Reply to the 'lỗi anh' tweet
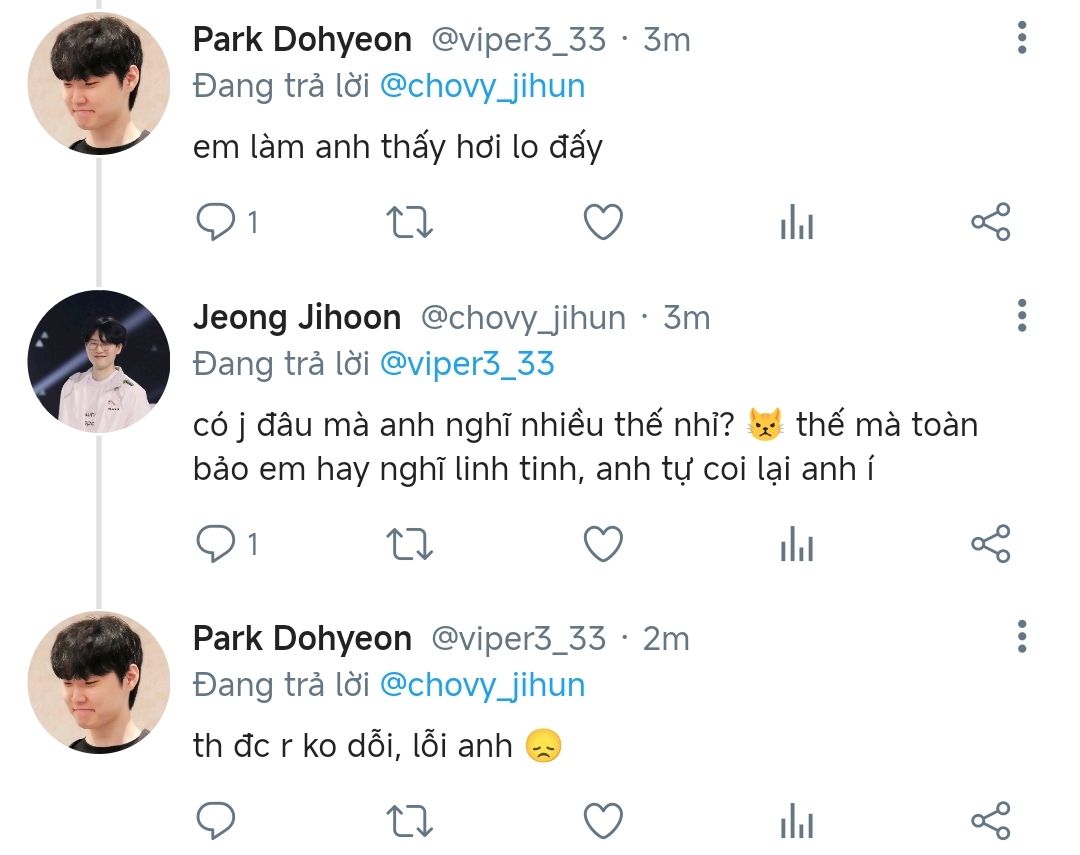1080x855 pixels. (x=214, y=822)
